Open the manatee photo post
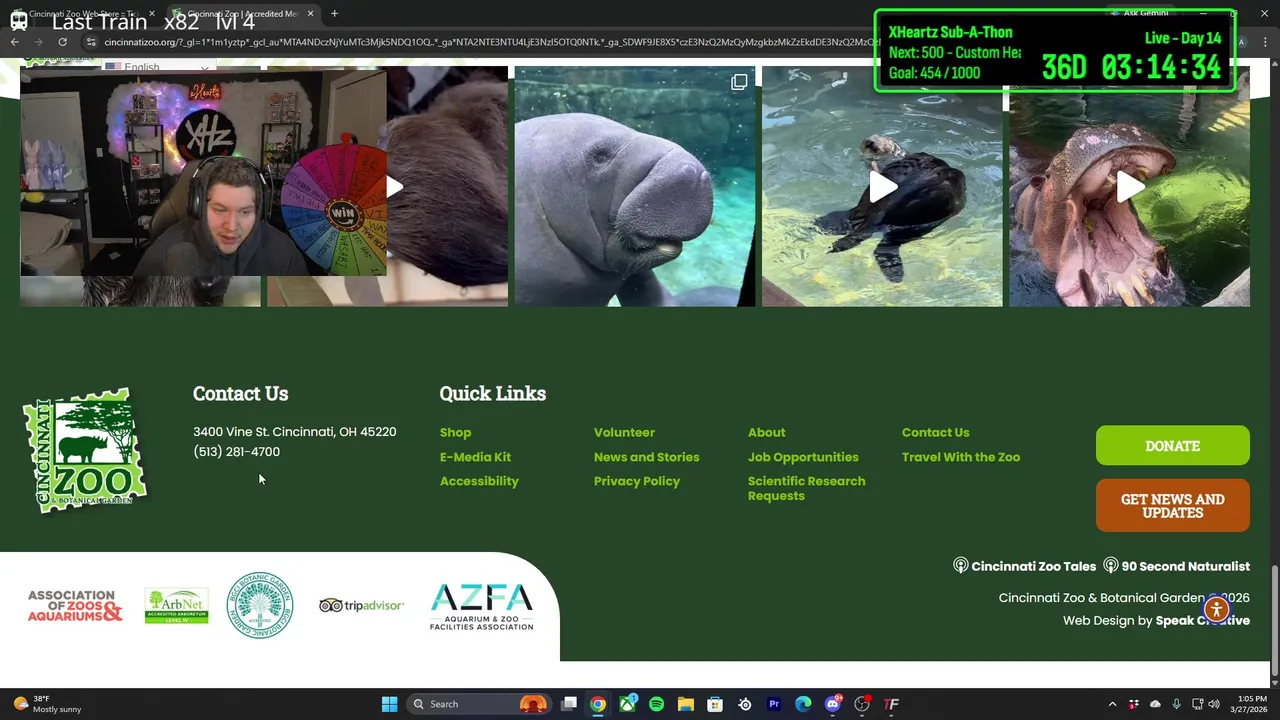The image size is (1280, 720). pyautogui.click(x=635, y=187)
